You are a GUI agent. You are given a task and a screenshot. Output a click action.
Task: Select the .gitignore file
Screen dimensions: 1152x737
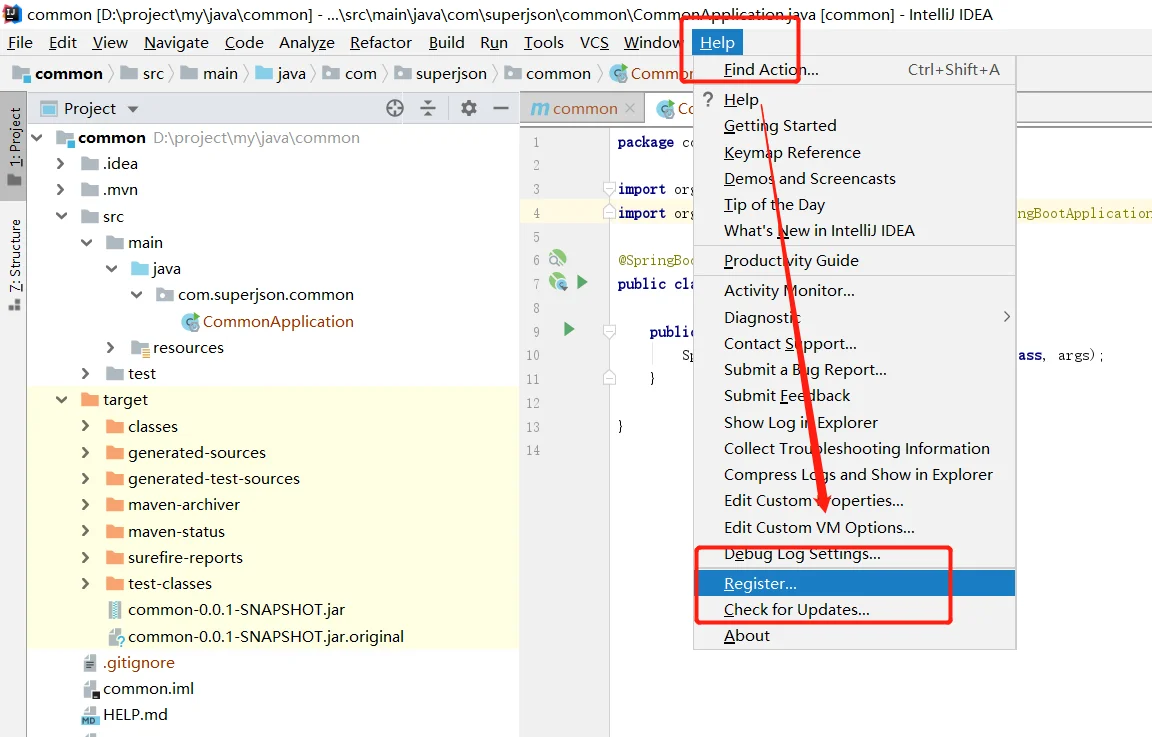click(x=129, y=663)
